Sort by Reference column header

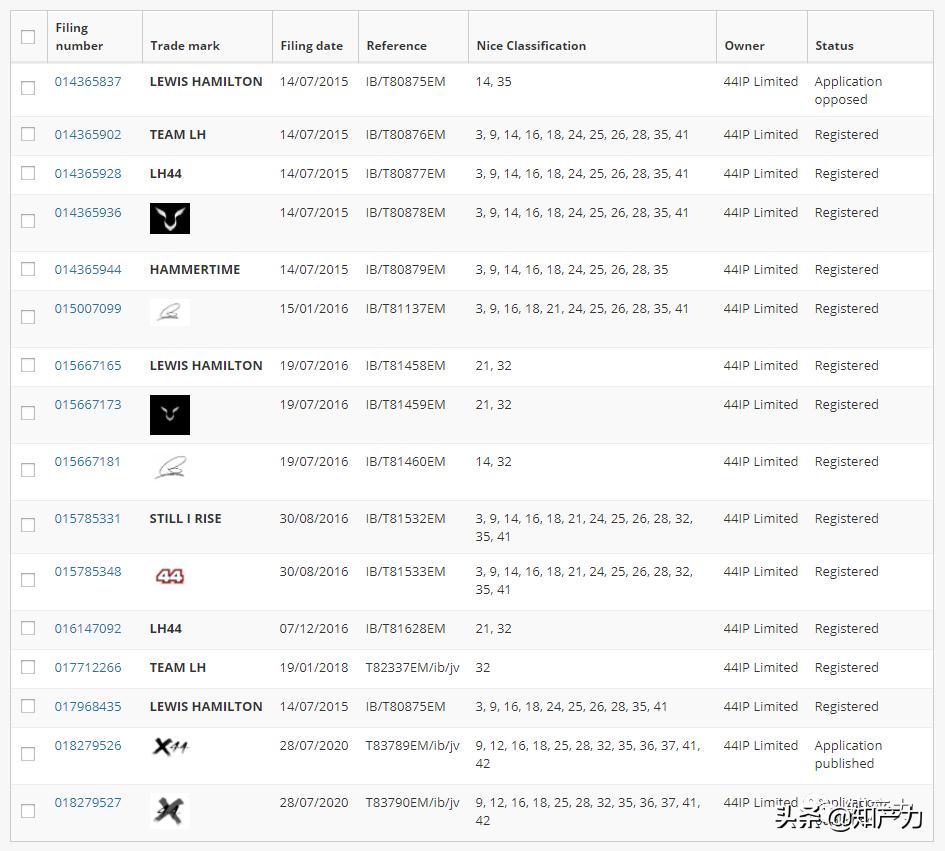point(397,46)
